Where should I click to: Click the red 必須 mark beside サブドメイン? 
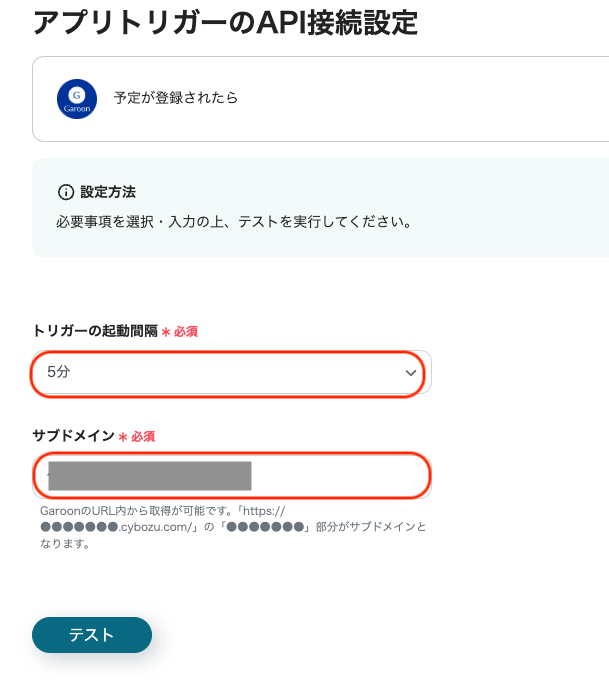[138, 436]
